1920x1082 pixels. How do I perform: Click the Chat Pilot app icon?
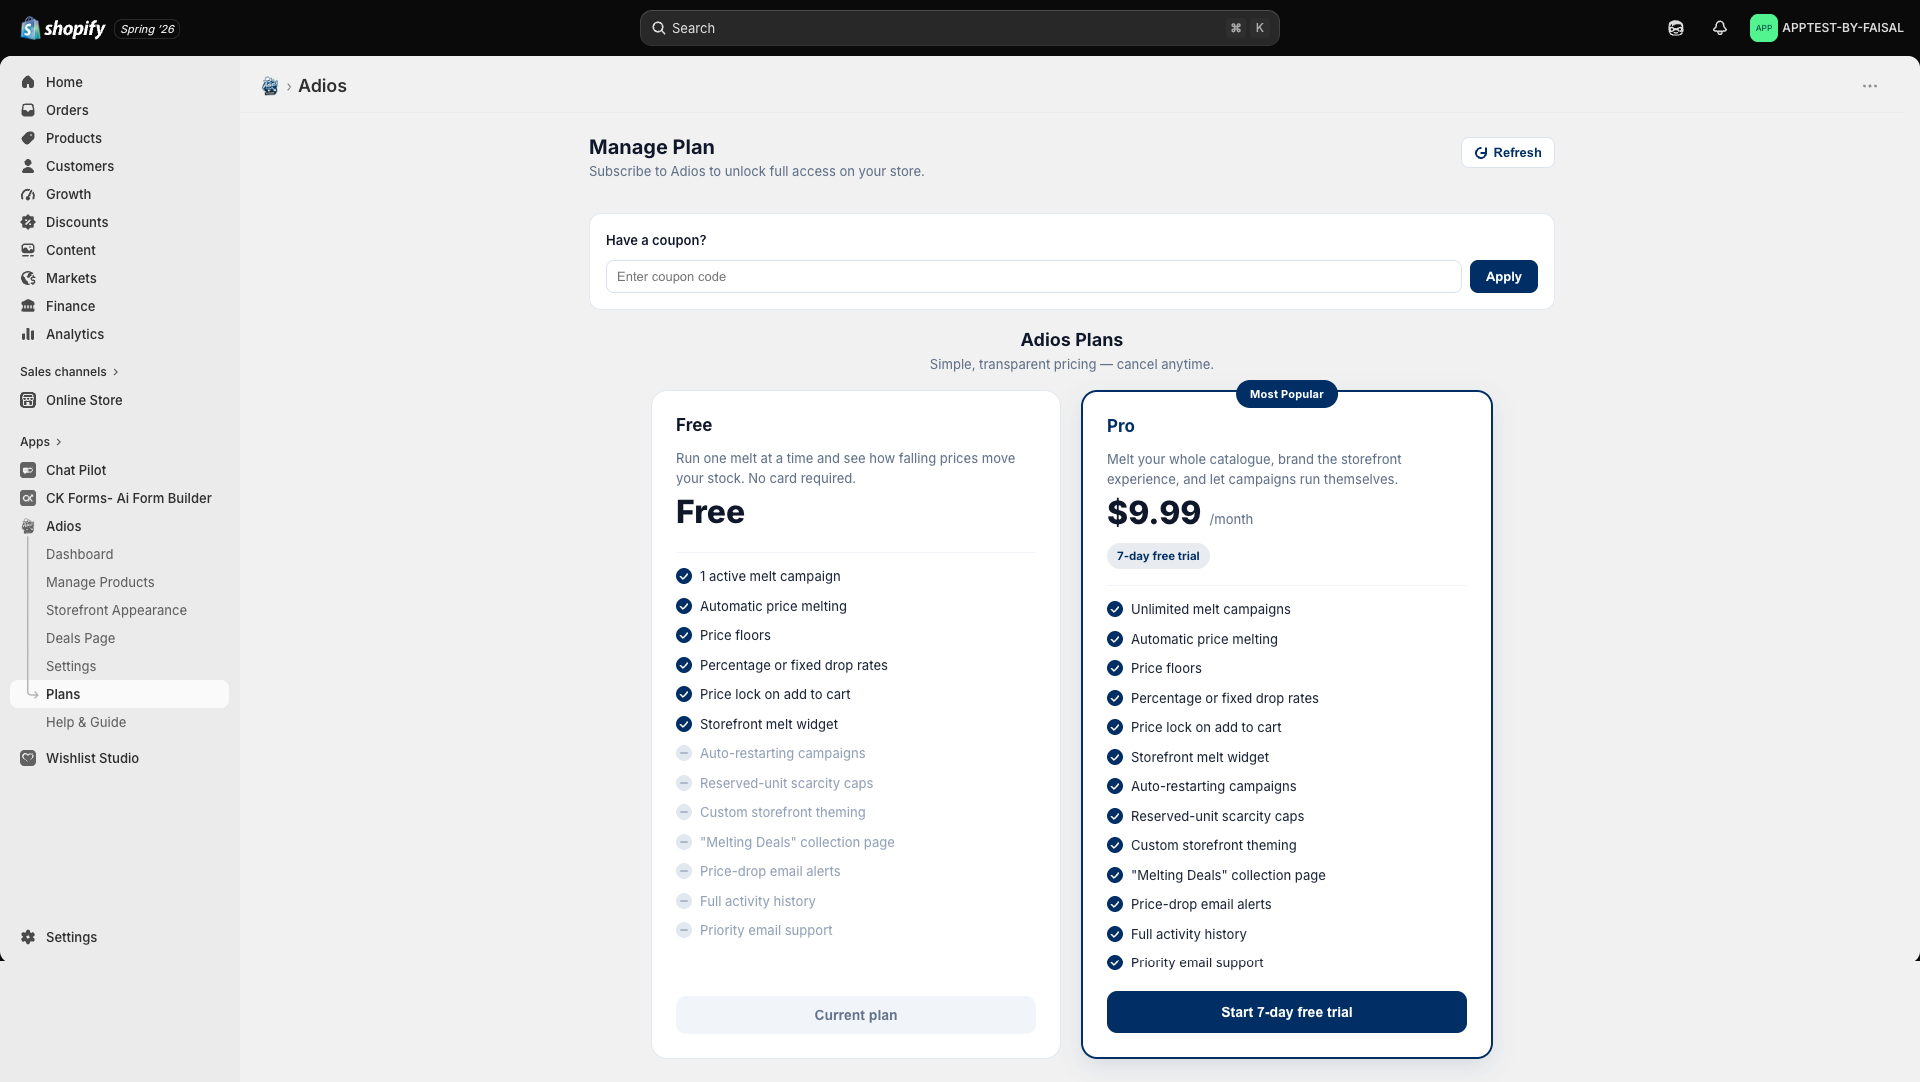click(x=28, y=470)
